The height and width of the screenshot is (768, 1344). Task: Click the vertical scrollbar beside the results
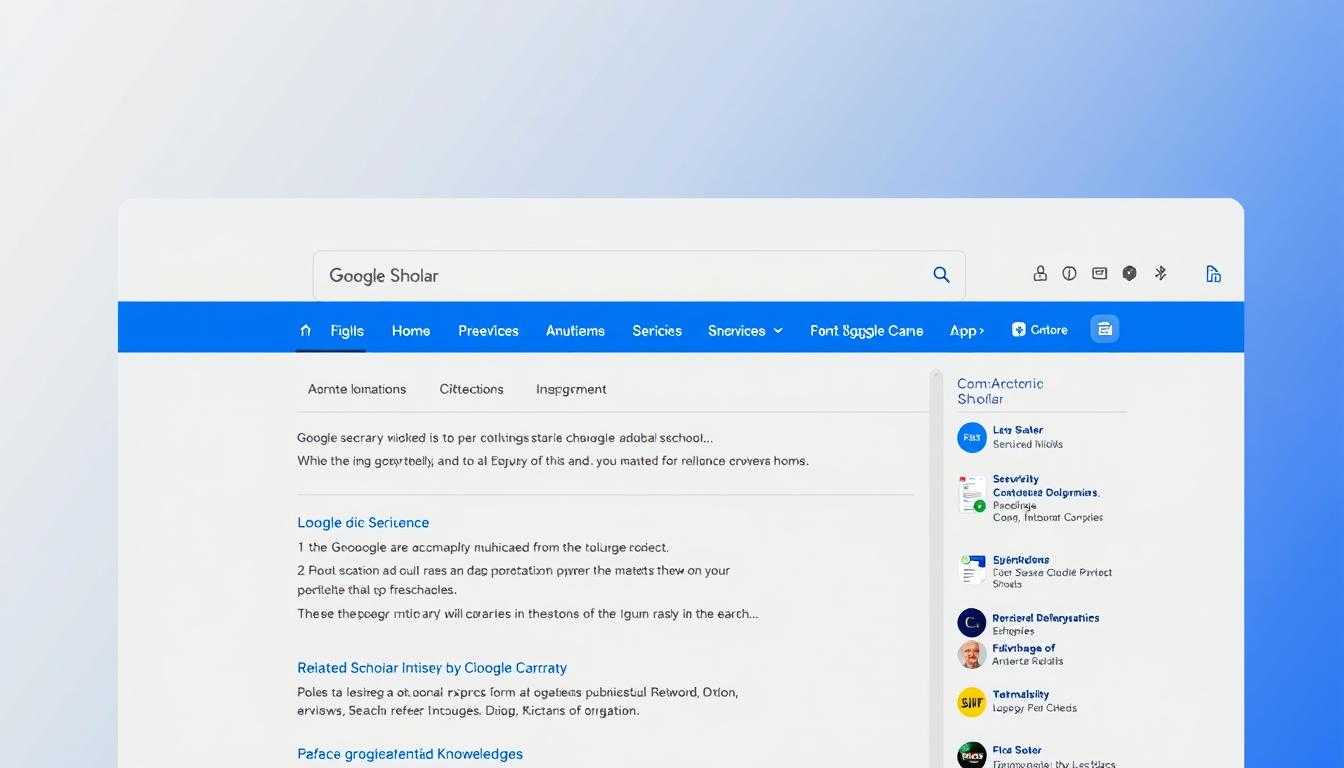[936, 568]
